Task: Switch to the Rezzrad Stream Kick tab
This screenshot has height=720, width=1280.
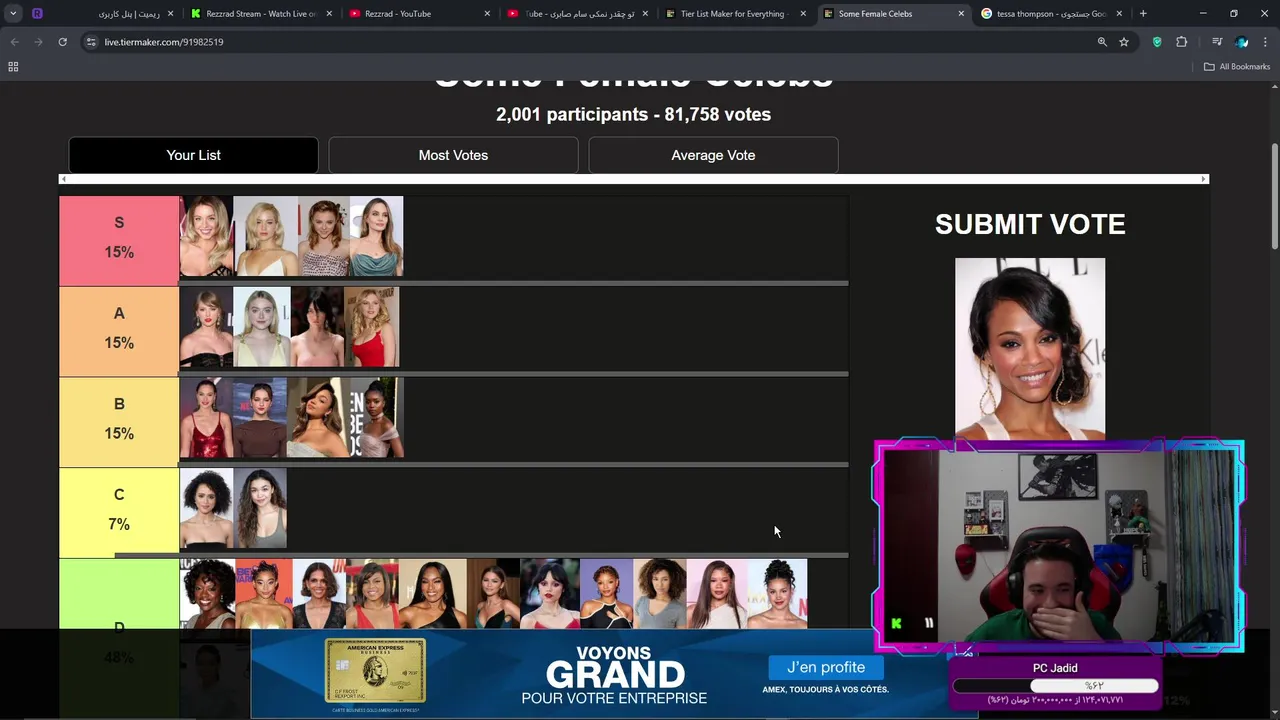Action: (x=262, y=14)
